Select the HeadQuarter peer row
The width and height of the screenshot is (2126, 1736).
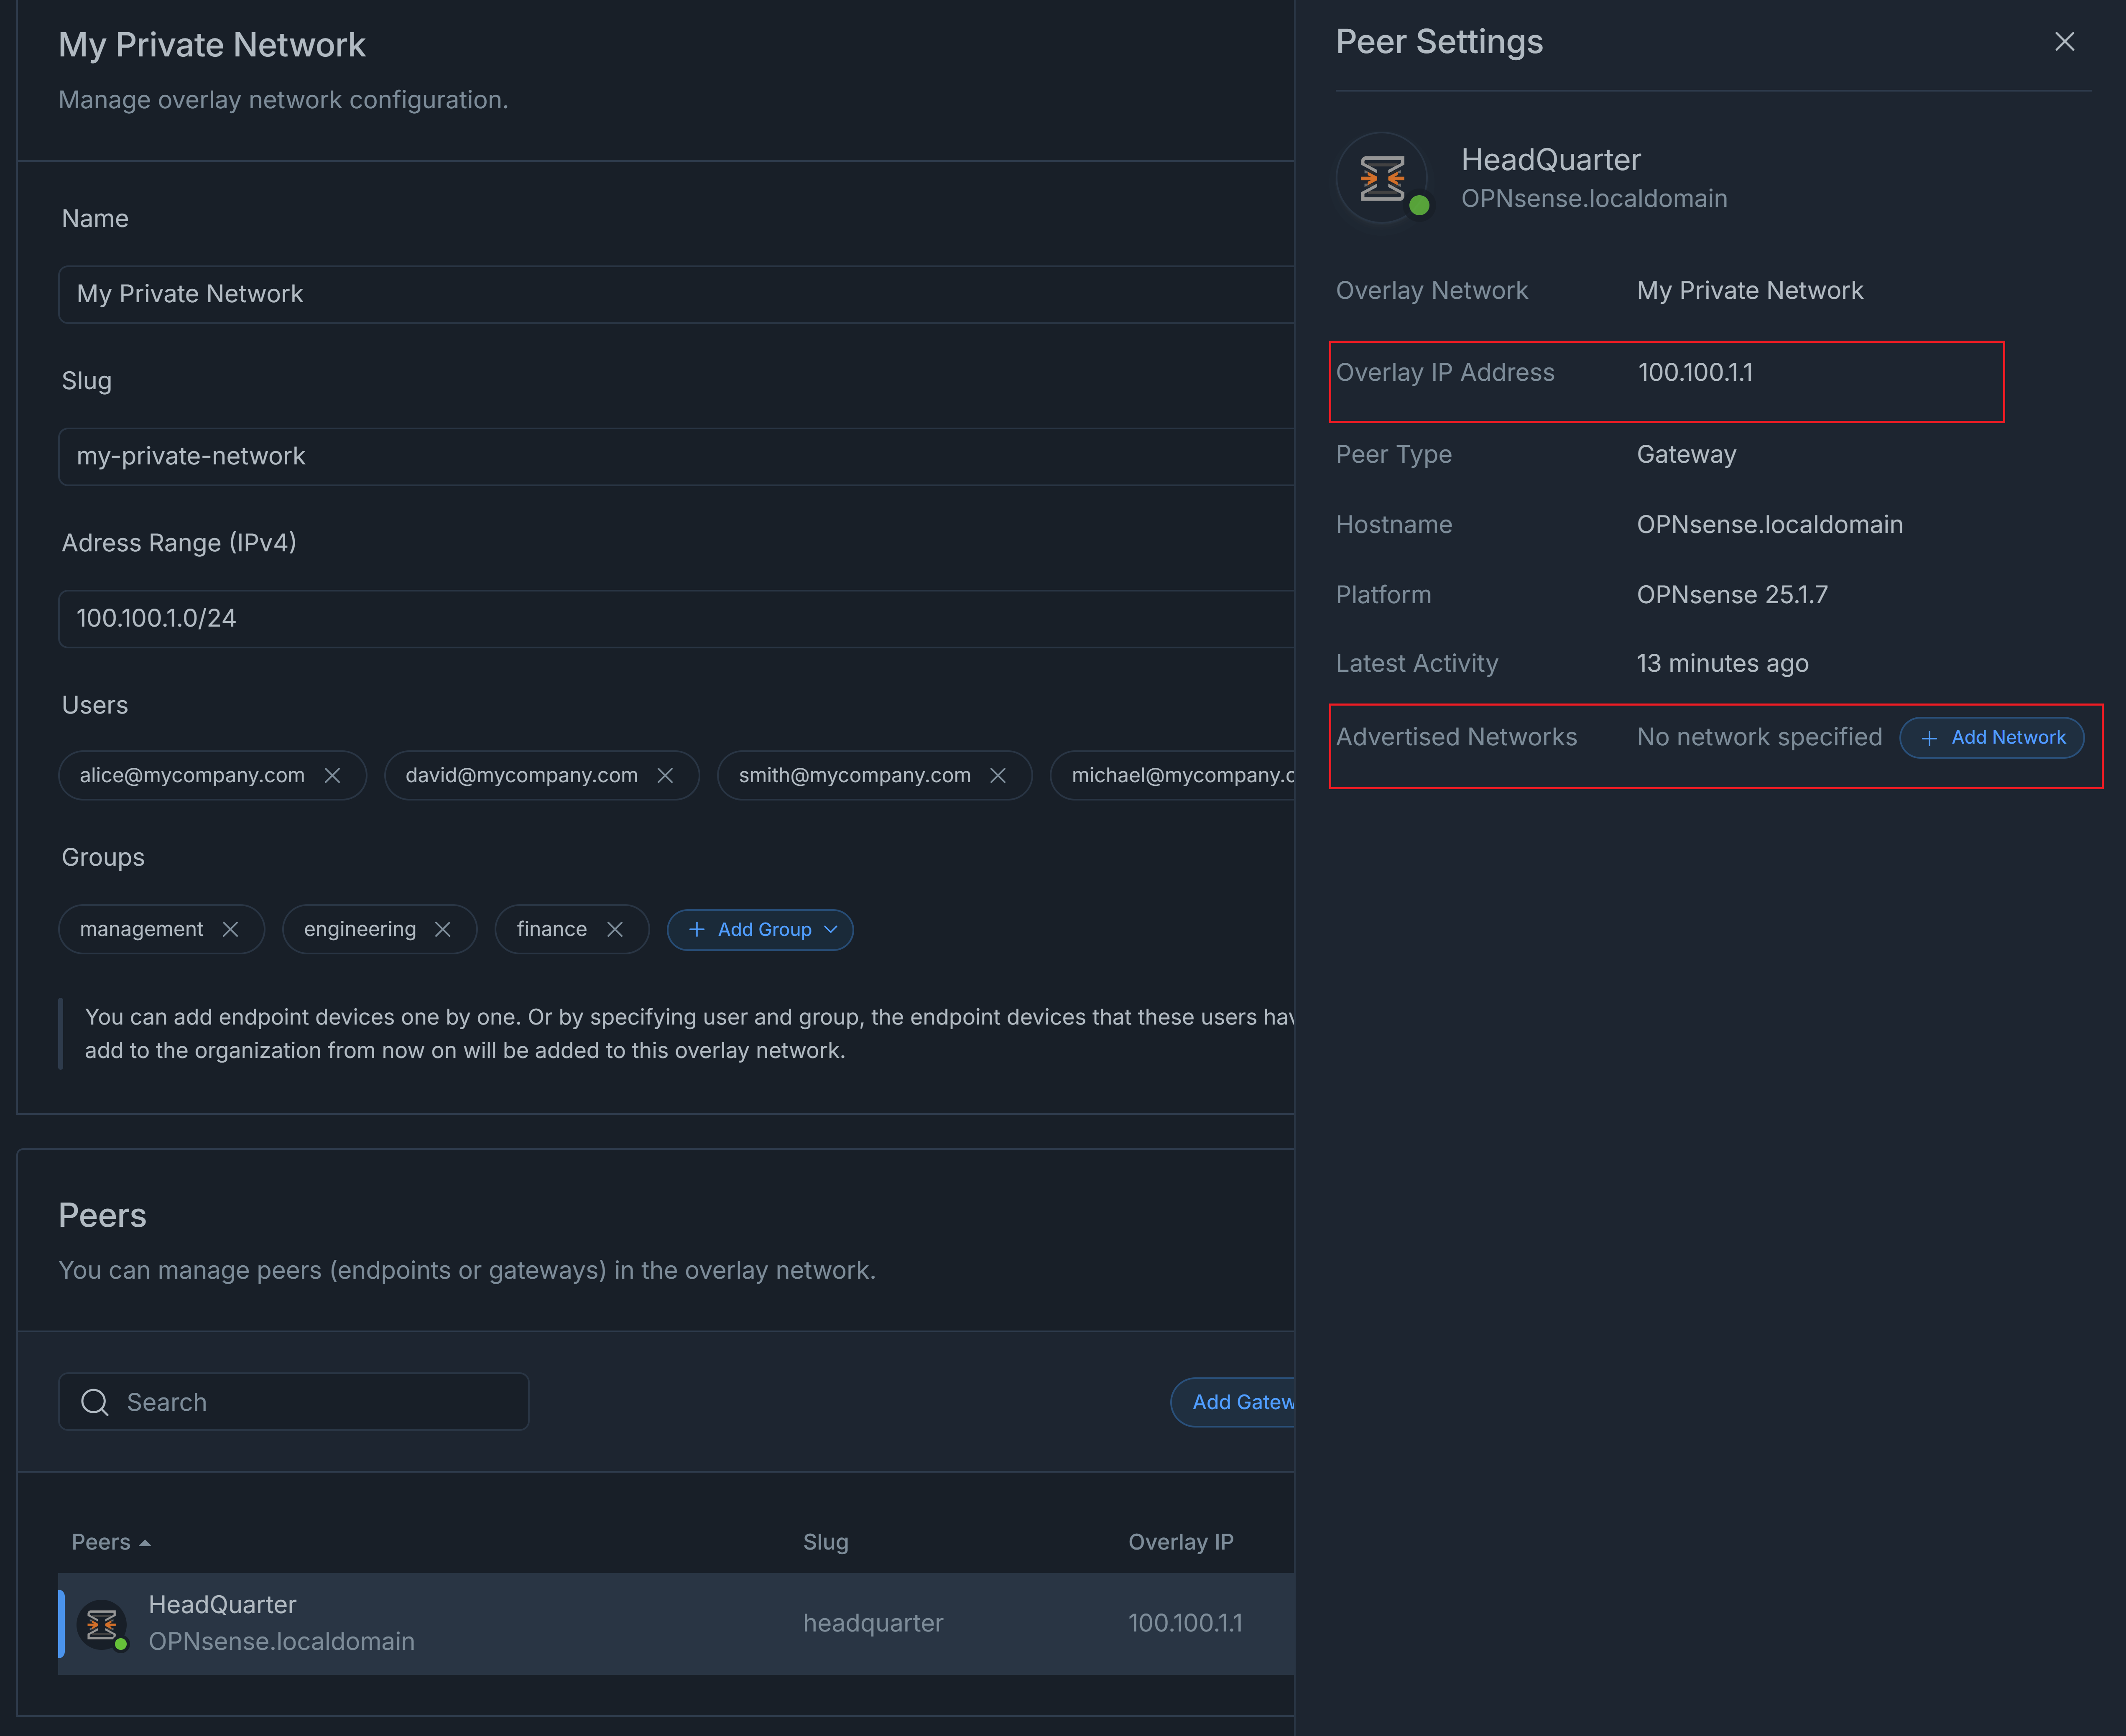point(677,1624)
